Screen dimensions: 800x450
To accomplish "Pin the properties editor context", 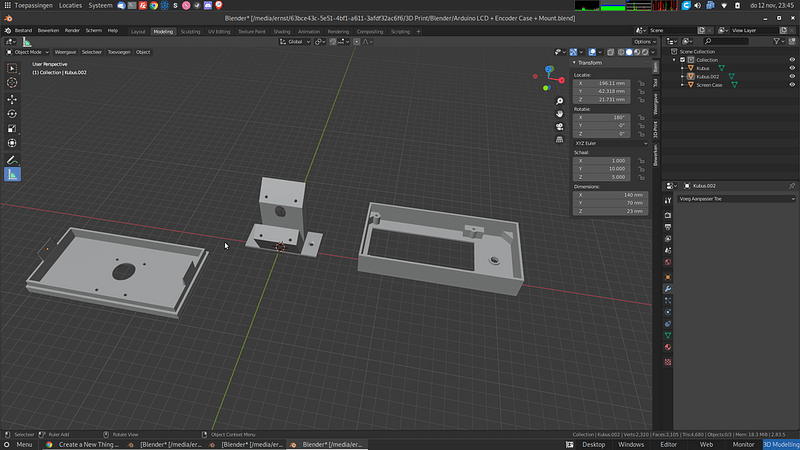I will tap(792, 186).
